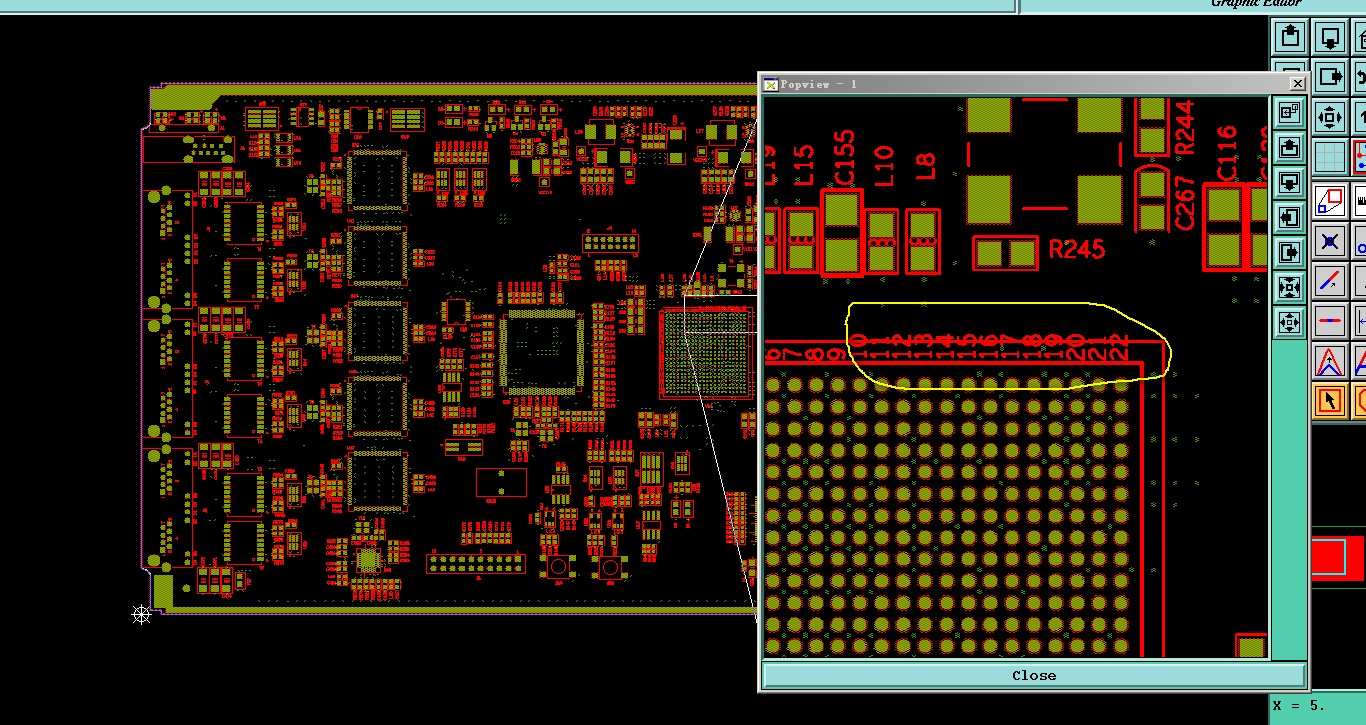
Task: Click Popview four-arrow pan icon
Action: pos(1290,322)
